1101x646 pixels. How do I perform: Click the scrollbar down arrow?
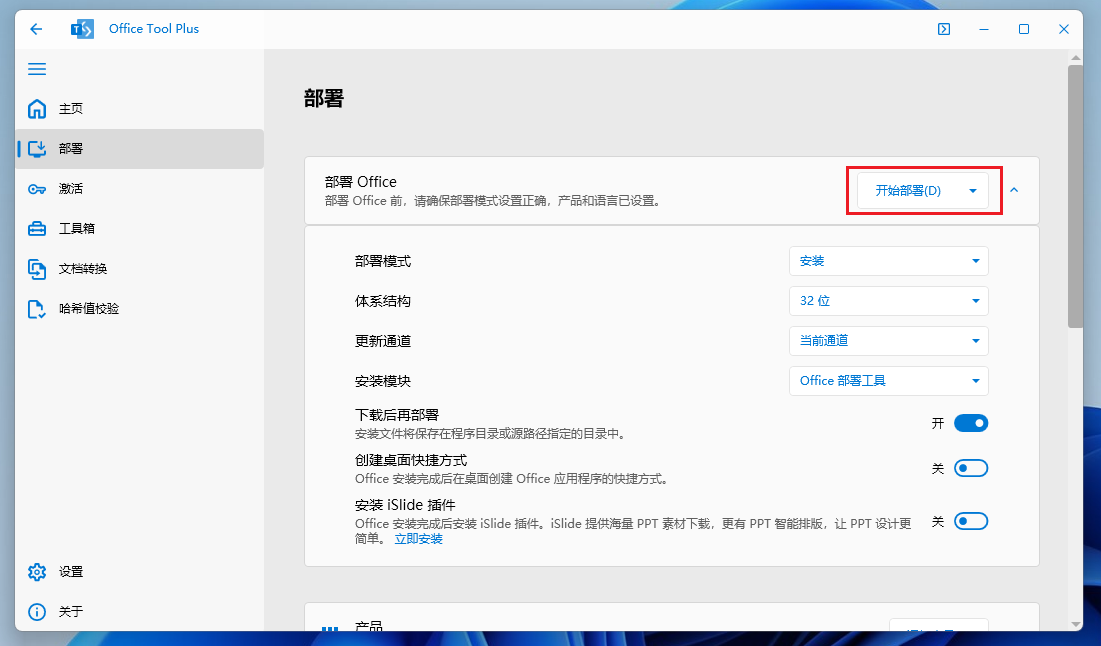(x=1076, y=624)
